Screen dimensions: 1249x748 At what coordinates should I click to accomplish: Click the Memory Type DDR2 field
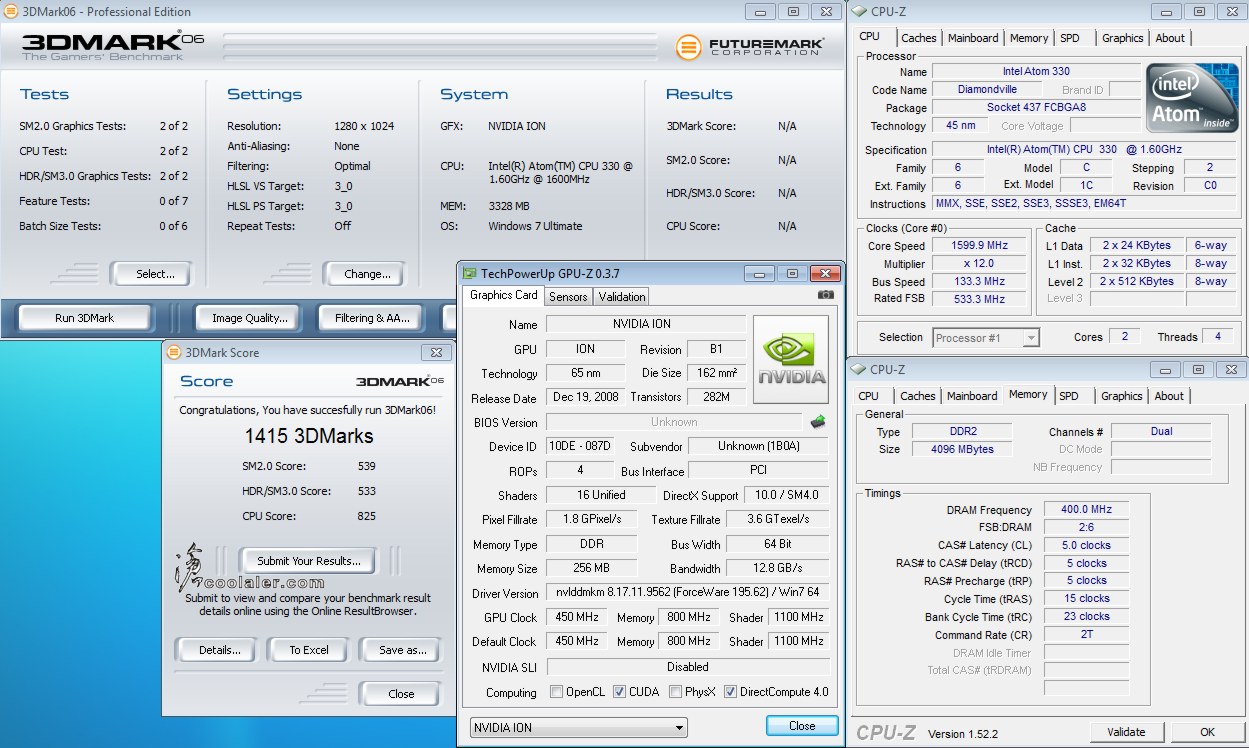point(964,432)
